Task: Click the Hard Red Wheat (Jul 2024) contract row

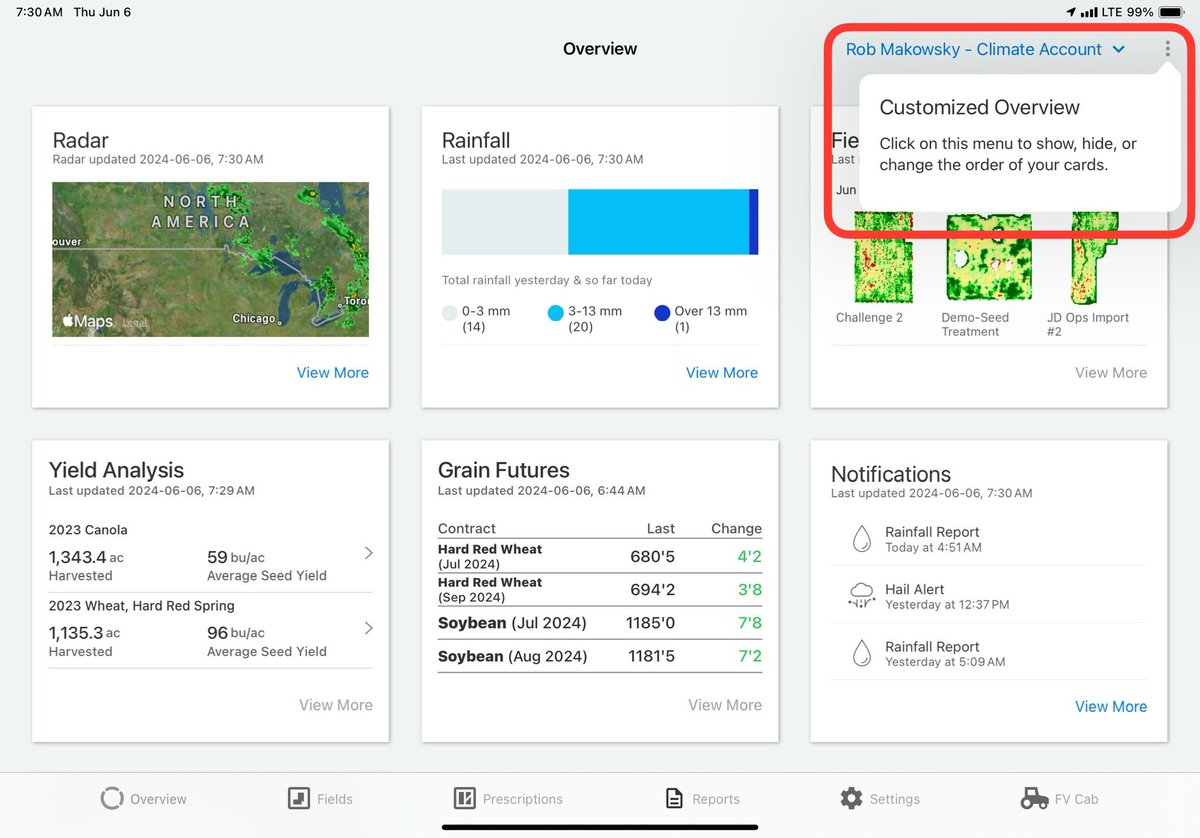Action: 600,556
